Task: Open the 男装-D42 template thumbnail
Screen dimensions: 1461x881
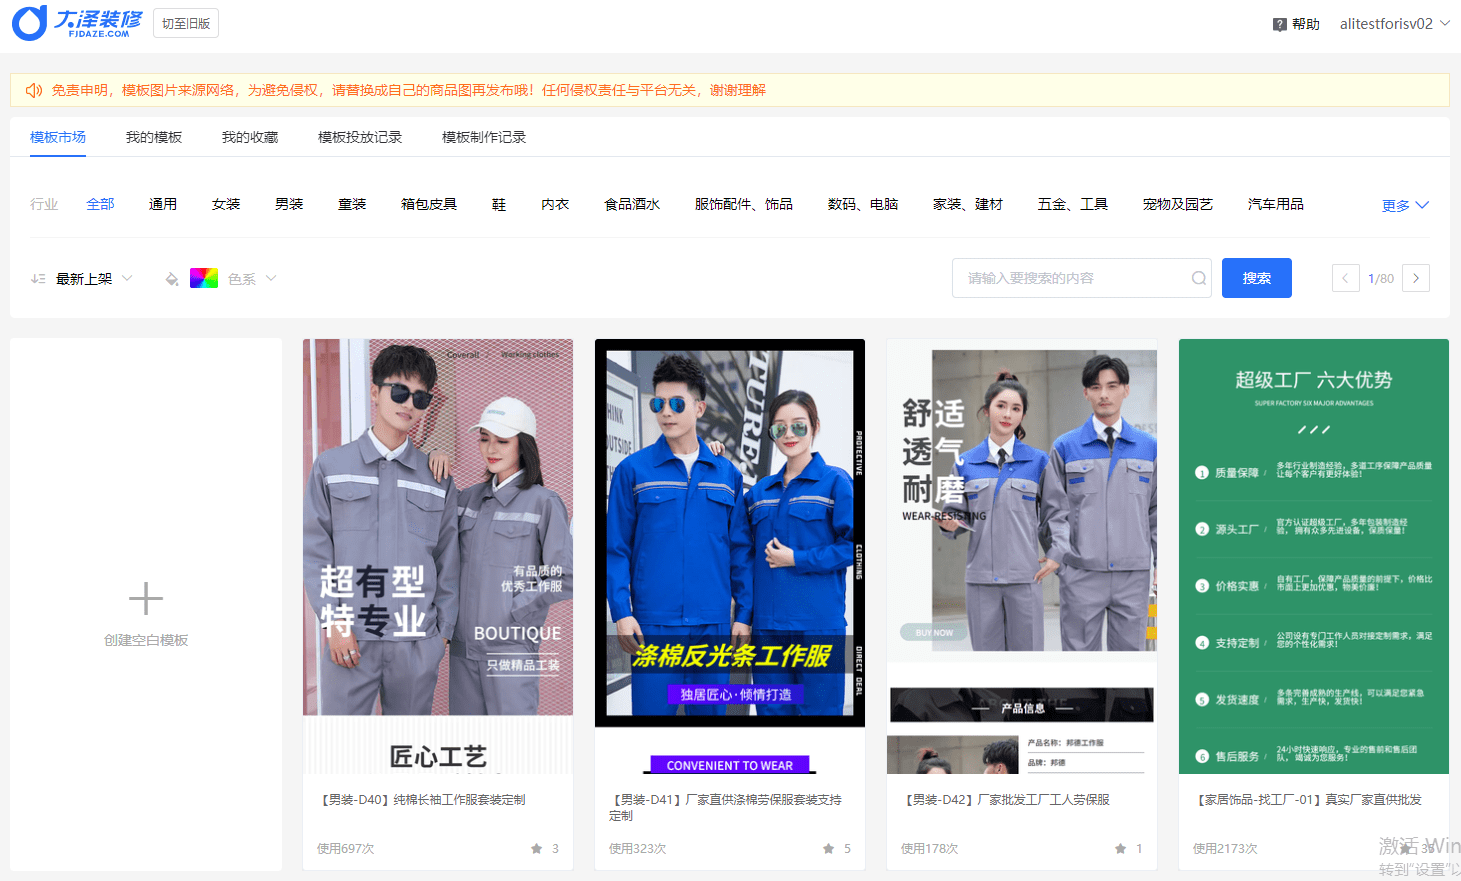Action: click(x=1022, y=556)
